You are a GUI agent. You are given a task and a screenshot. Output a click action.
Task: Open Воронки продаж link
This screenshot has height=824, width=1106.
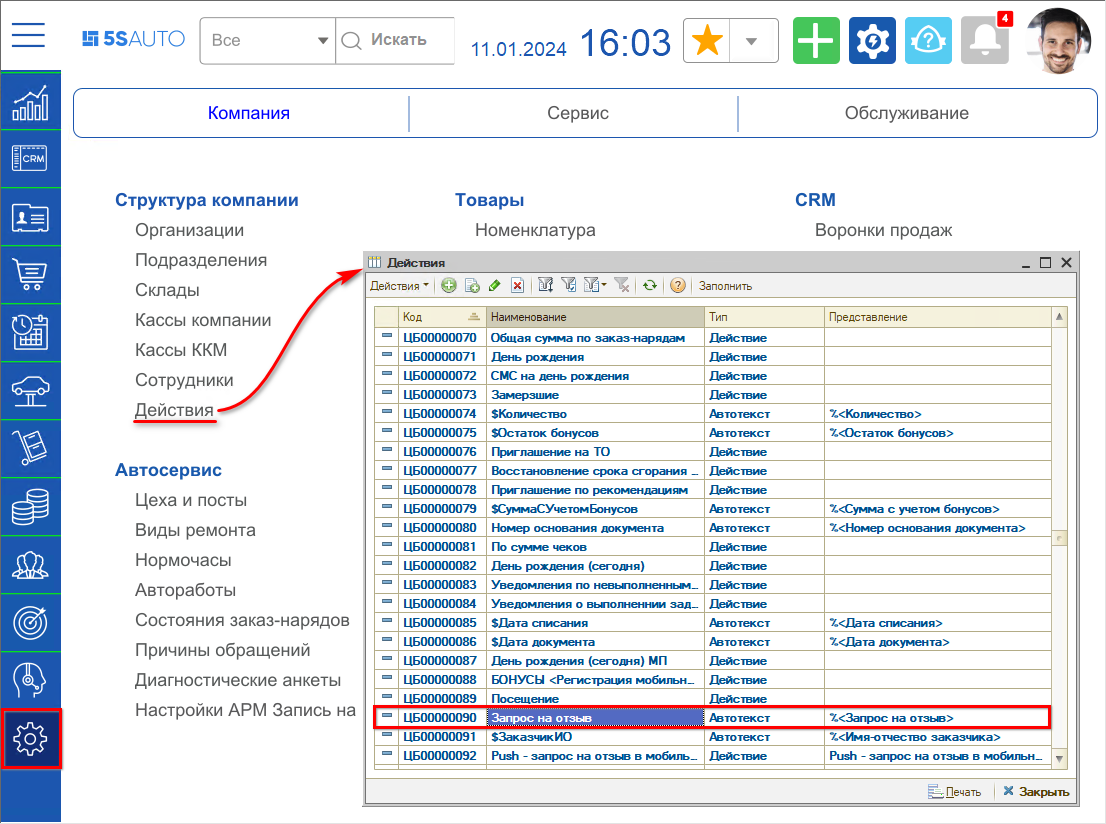[x=883, y=230]
